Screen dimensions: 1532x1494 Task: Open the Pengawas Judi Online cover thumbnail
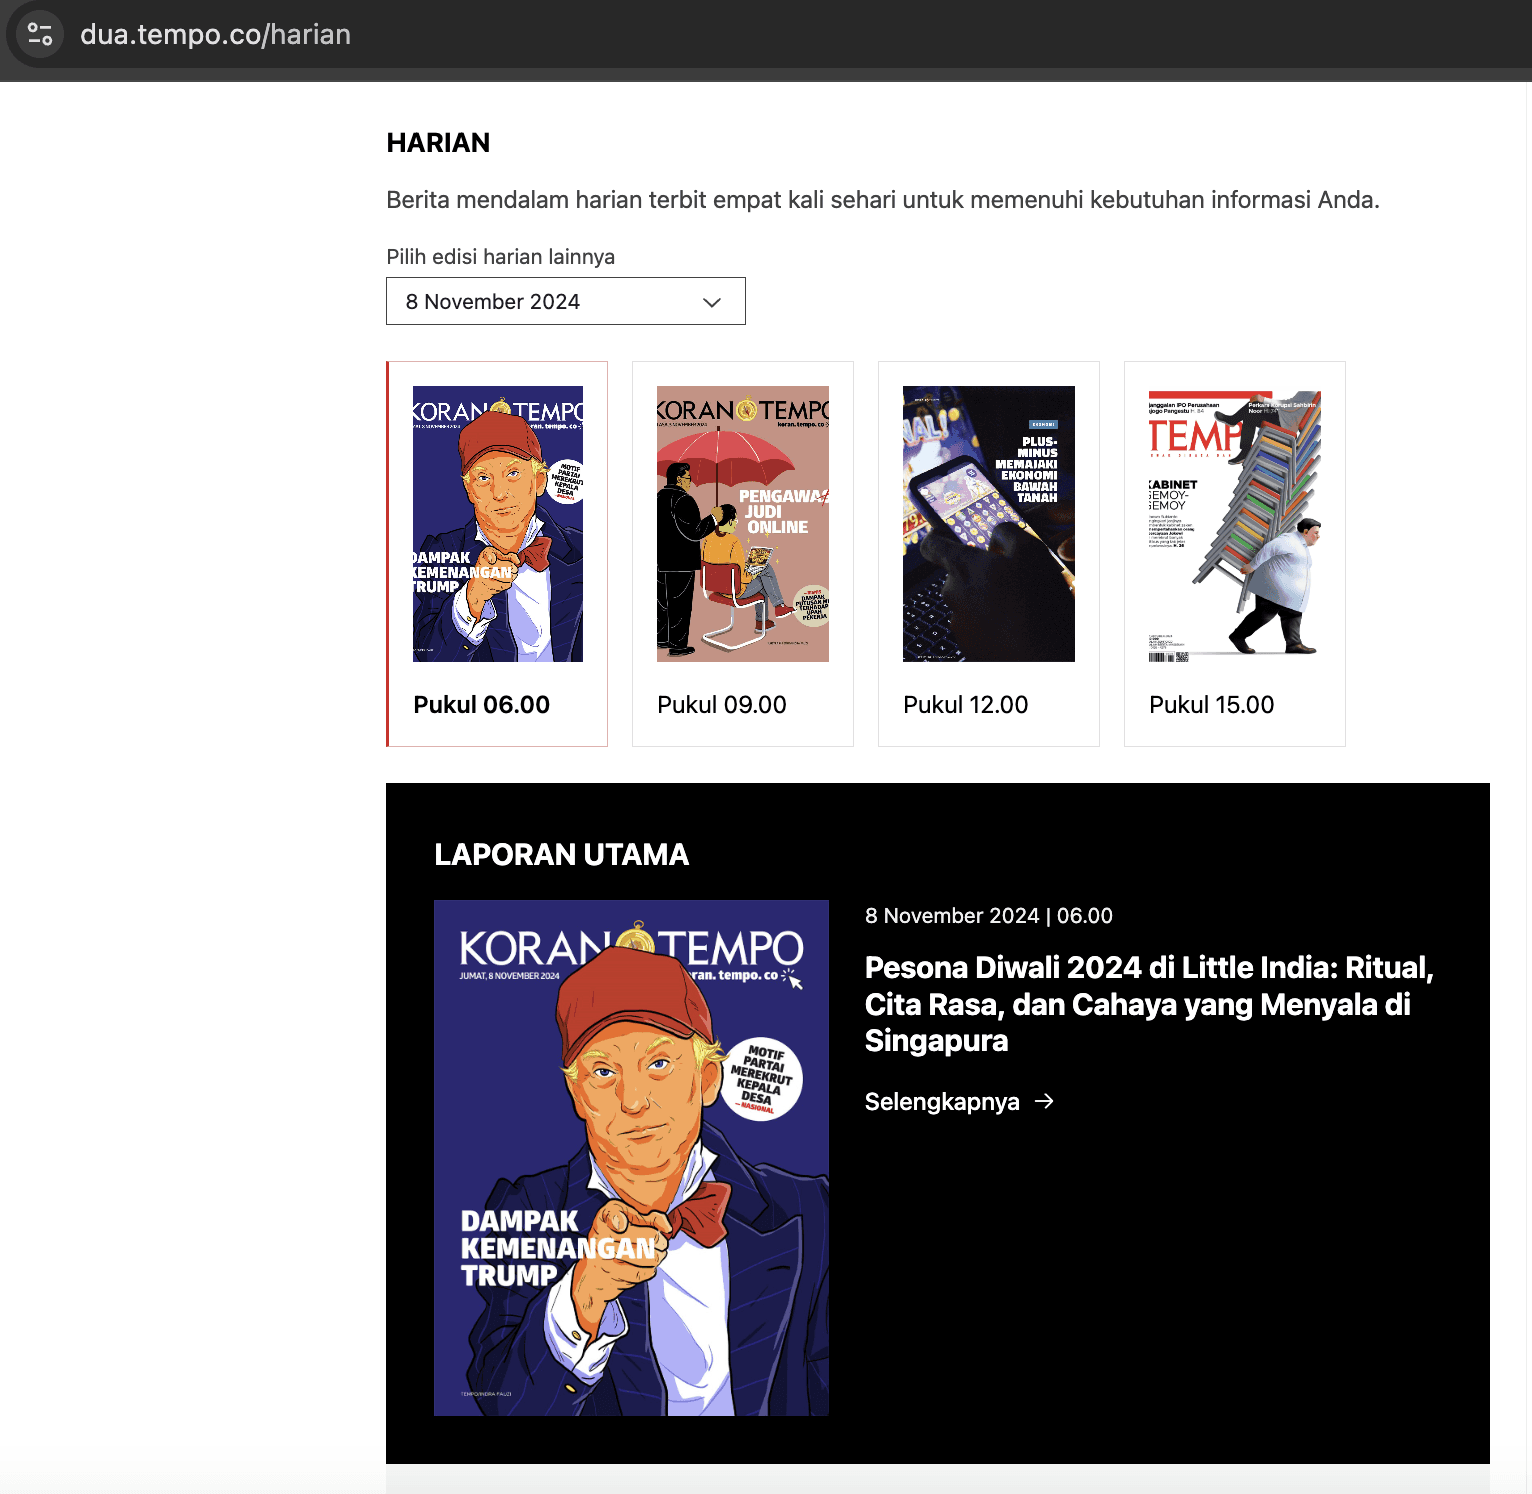click(x=743, y=524)
